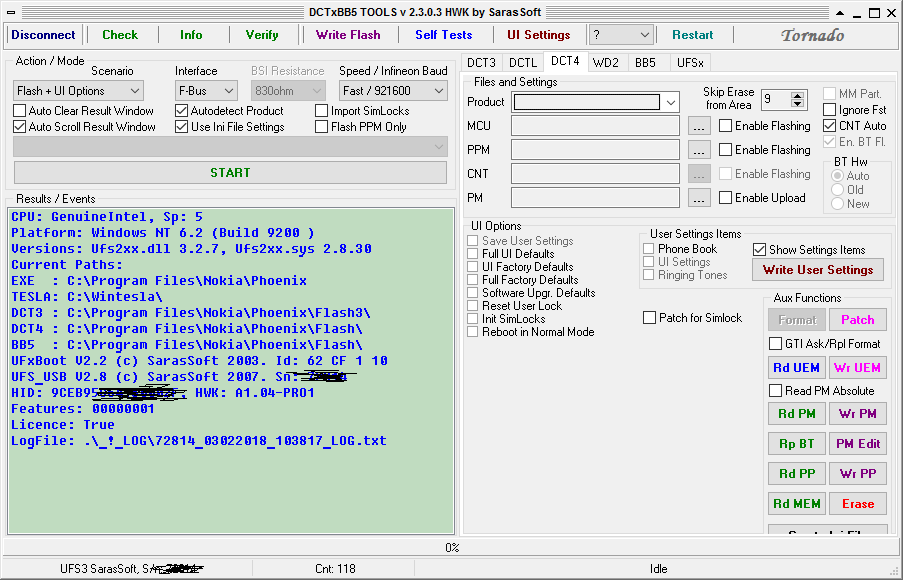Viewport: 903px width, 580px height.
Task: Click the PPM file path field
Action: (596, 150)
